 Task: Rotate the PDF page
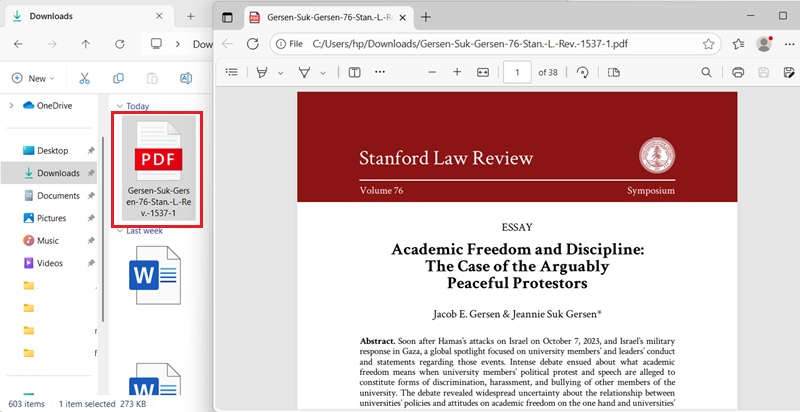tap(582, 72)
